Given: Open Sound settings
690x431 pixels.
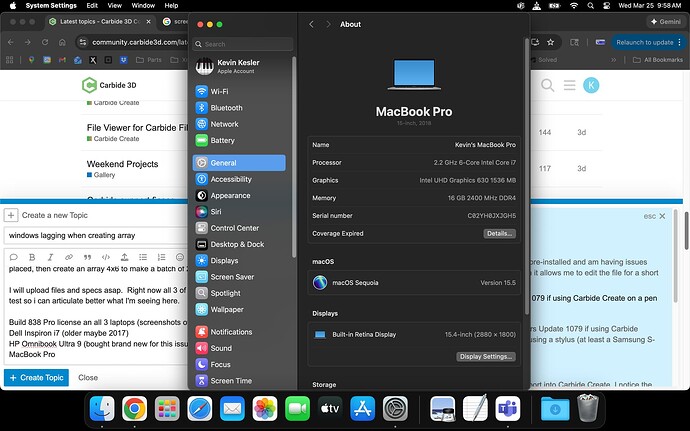Looking at the screenshot, I should tap(240, 348).
